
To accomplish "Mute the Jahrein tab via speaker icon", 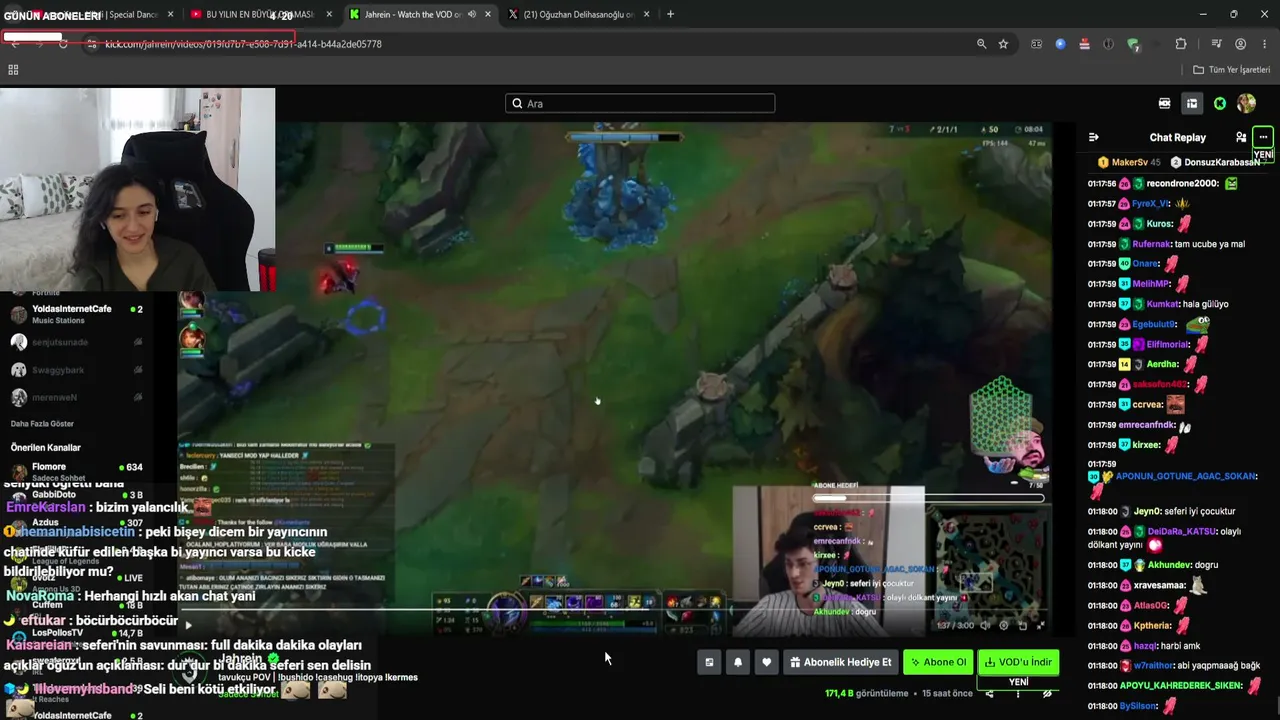I will [471, 14].
